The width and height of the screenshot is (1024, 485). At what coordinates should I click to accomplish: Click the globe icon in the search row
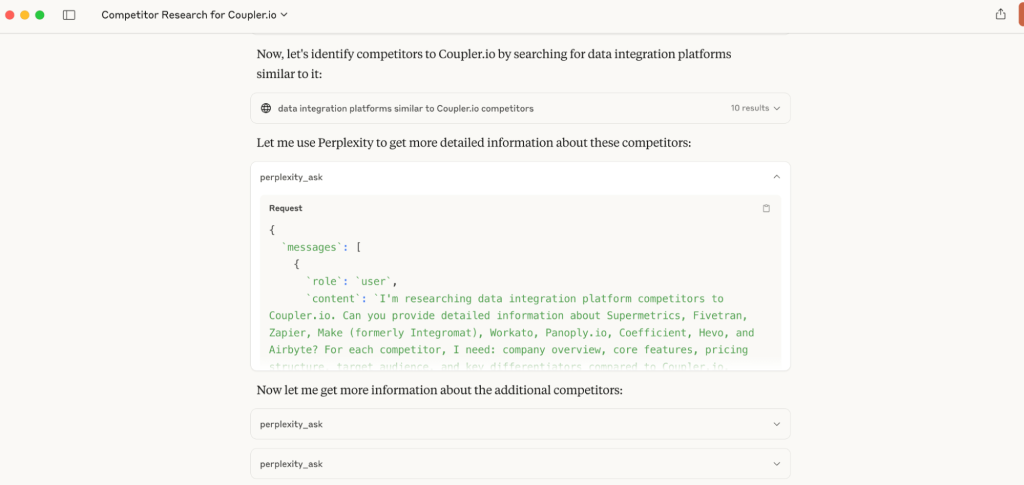[x=266, y=108]
